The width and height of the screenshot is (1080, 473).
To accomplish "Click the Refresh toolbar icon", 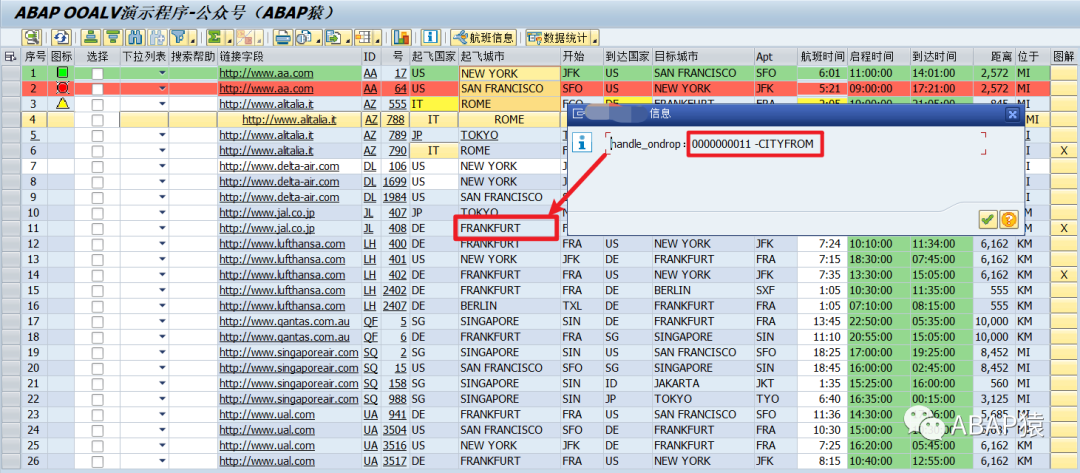I will click(x=61, y=37).
